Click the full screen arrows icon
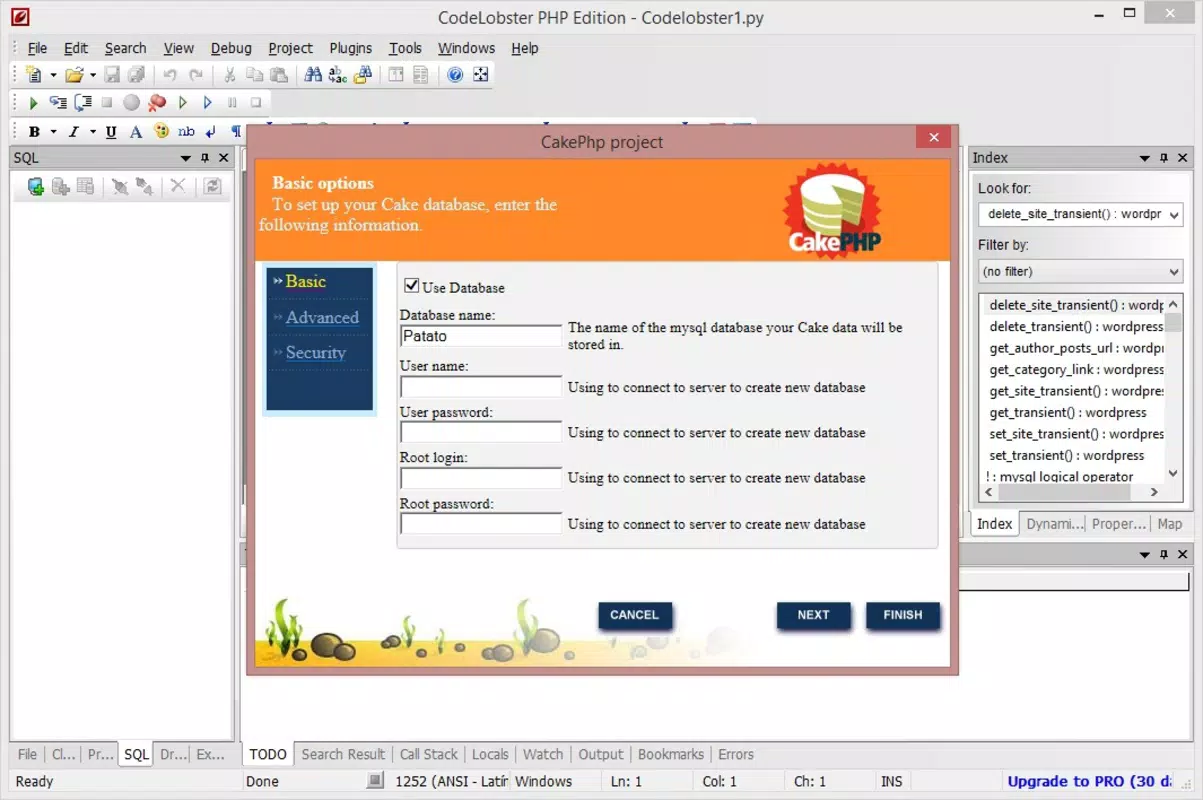Screen dimensions: 1203x800 (481, 75)
